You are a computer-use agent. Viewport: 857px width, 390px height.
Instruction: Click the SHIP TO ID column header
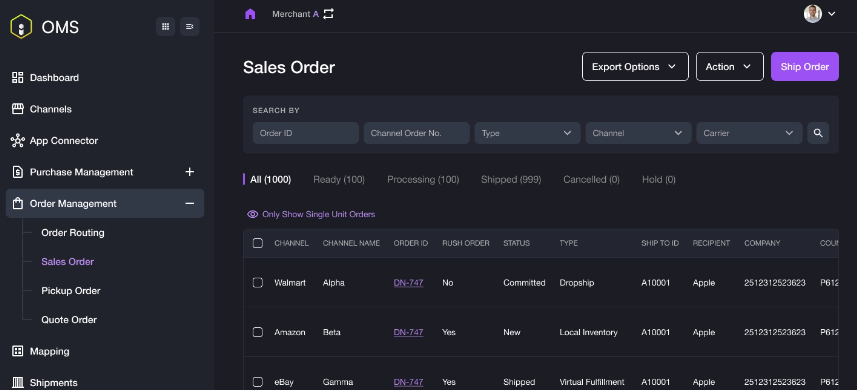pos(660,243)
